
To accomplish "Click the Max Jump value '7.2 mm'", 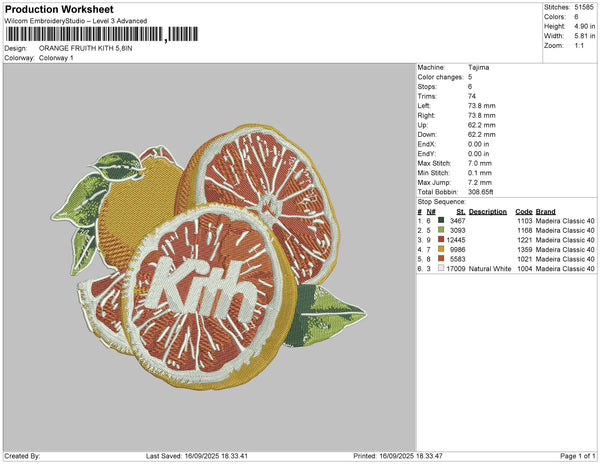I will [480, 182].
